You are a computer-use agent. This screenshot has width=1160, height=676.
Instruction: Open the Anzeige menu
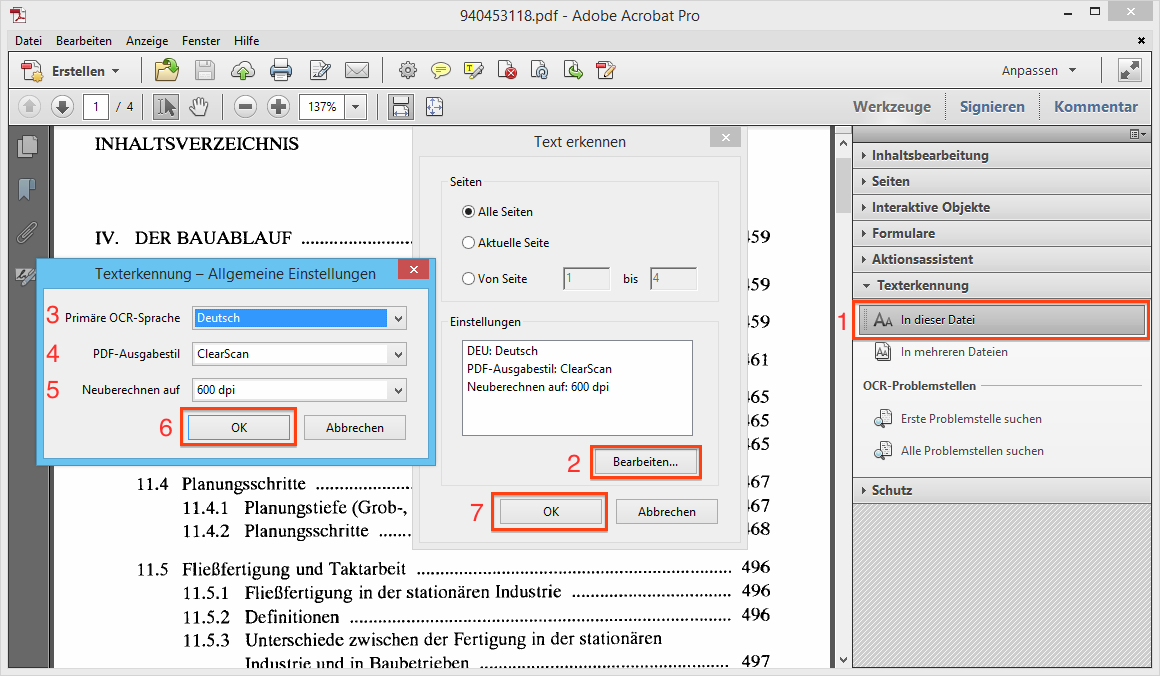click(x=147, y=41)
